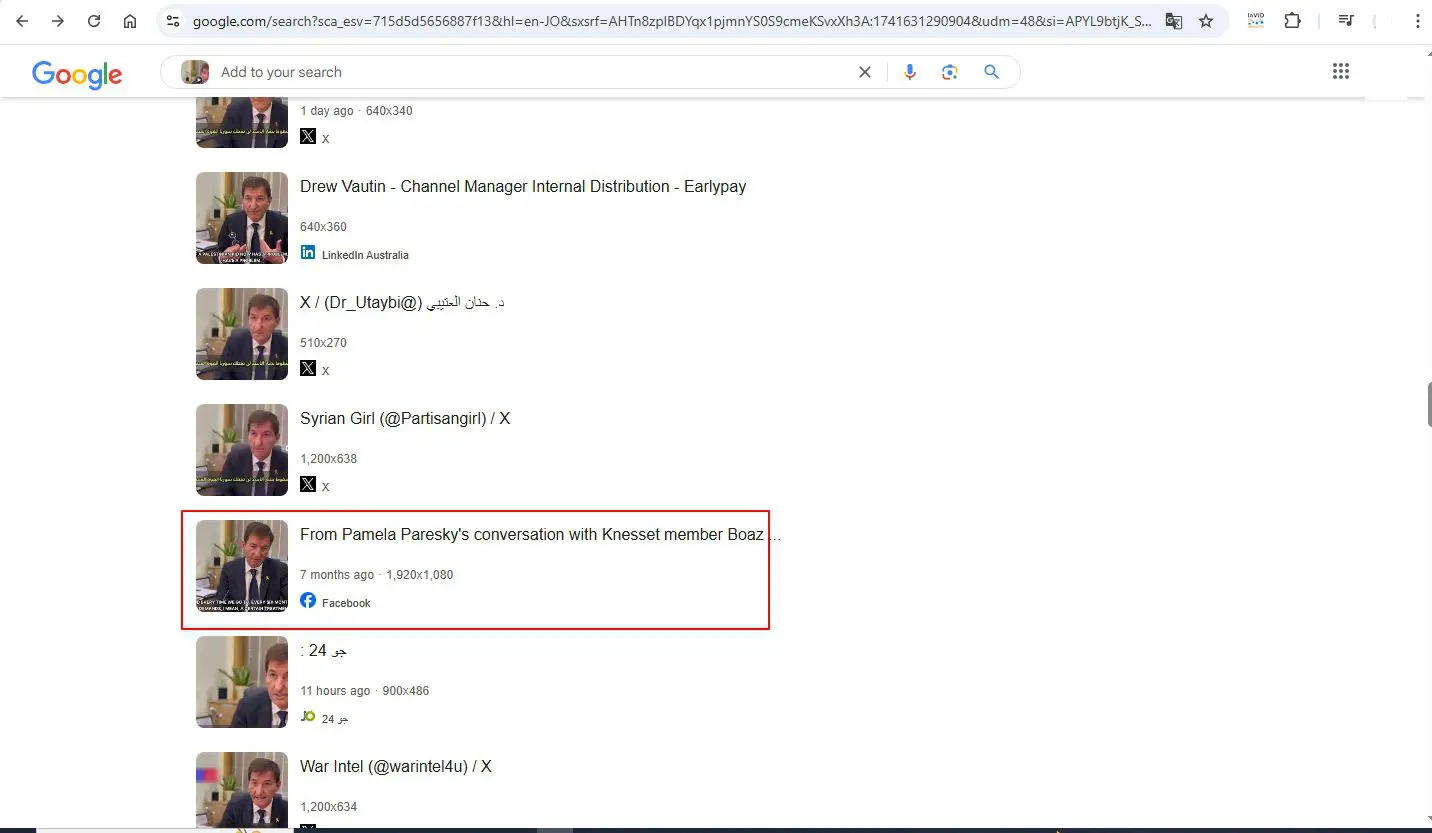Click the "640x340" size text
This screenshot has height=833, width=1432.
[x=389, y=111]
